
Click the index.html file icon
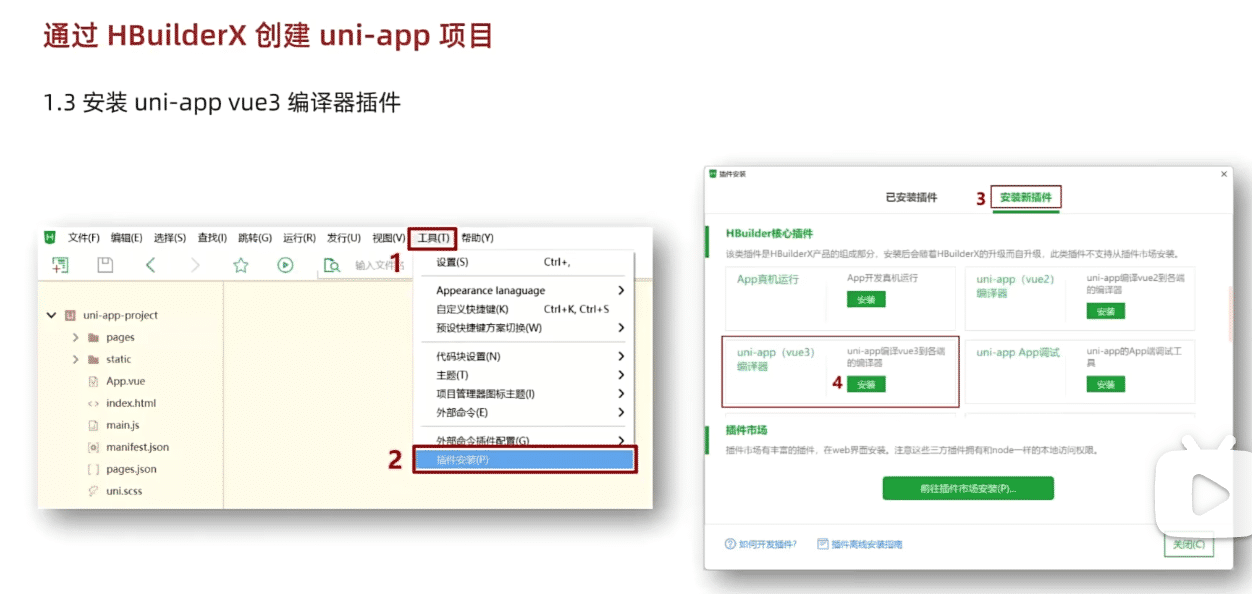tap(93, 403)
